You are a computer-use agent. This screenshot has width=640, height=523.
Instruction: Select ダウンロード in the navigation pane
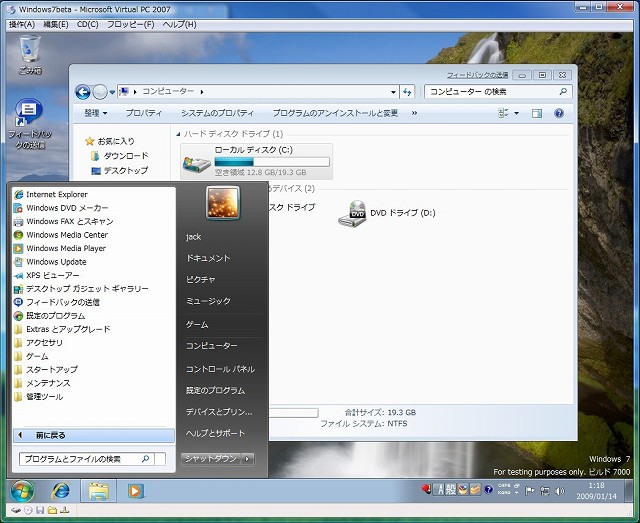click(x=120, y=156)
